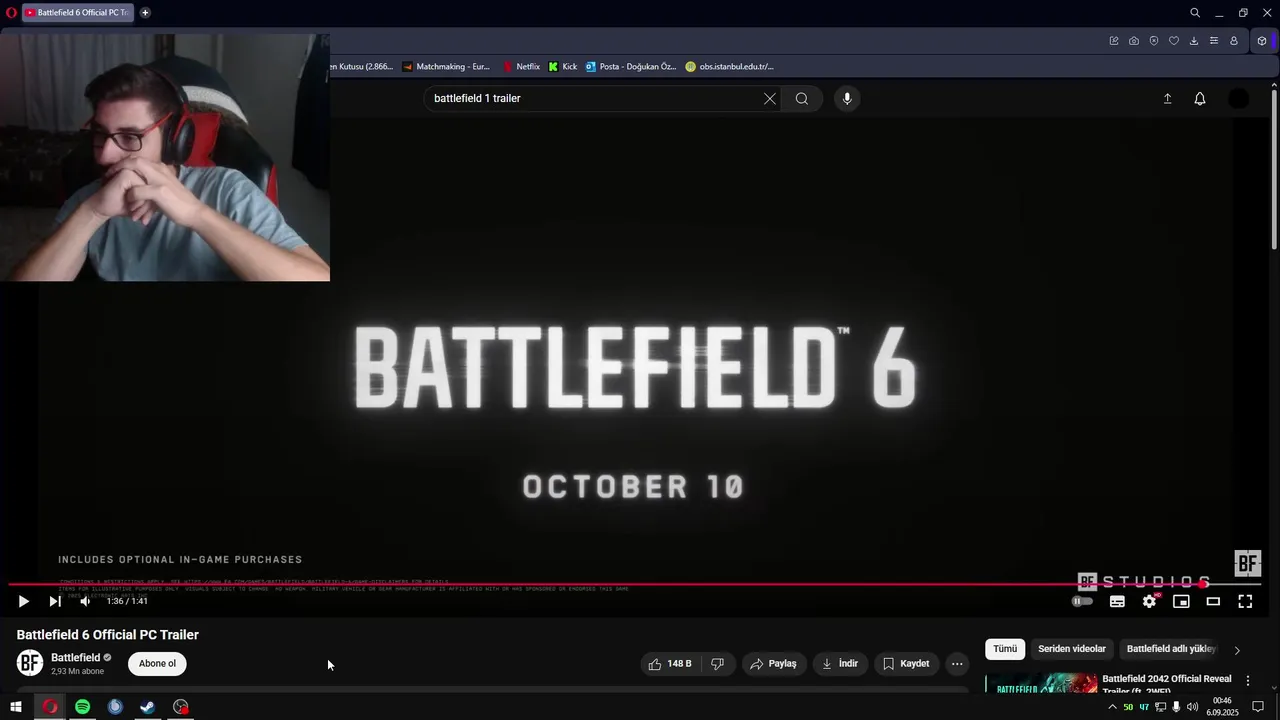The height and width of the screenshot is (720, 1280).
Task: Open the YouTube account avatar menu
Action: coord(1238,98)
